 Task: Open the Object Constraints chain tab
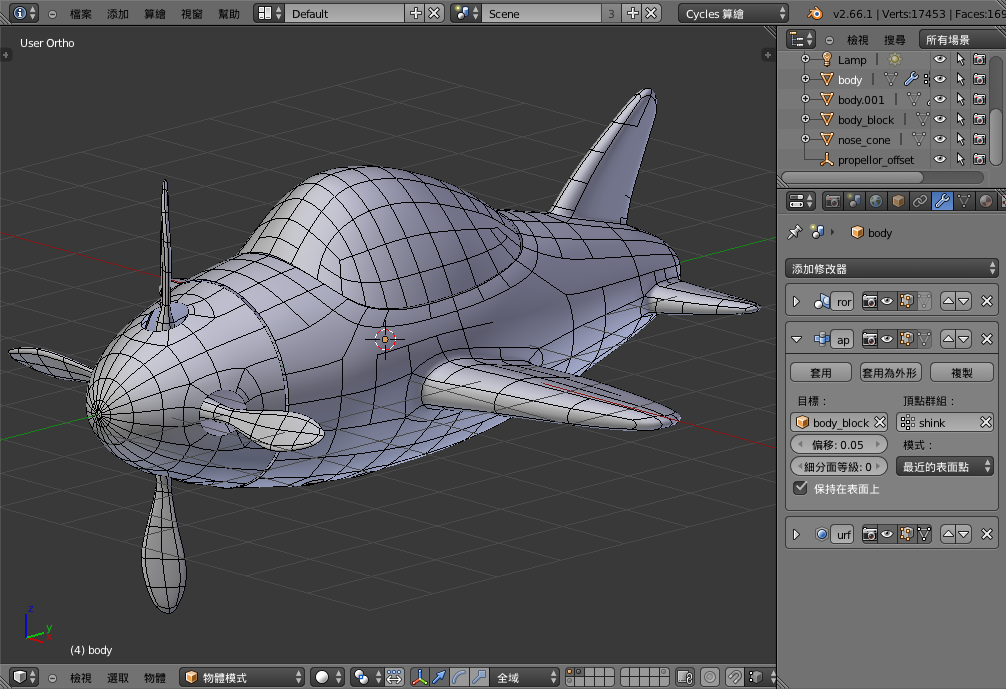point(920,201)
